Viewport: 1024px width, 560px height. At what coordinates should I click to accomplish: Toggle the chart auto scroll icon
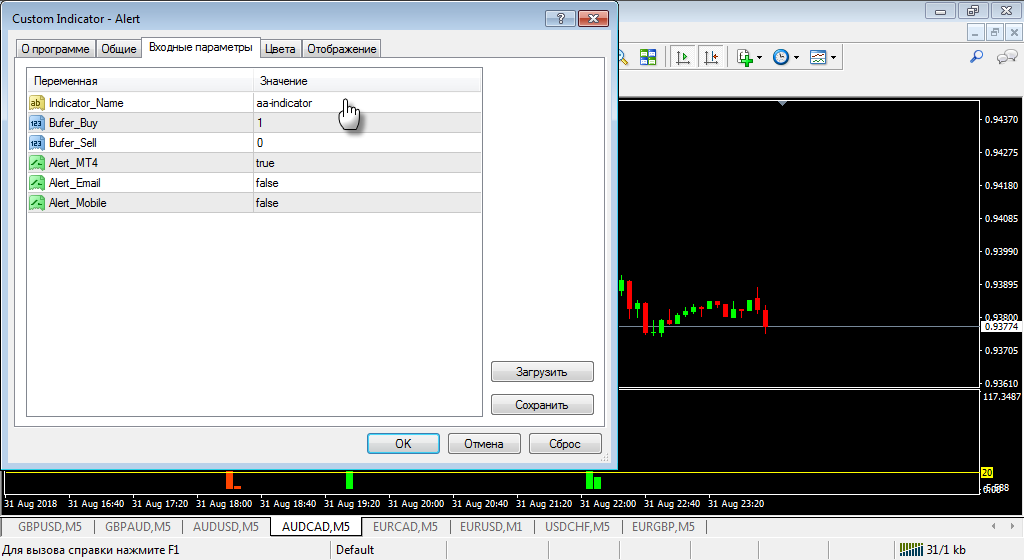pos(683,57)
